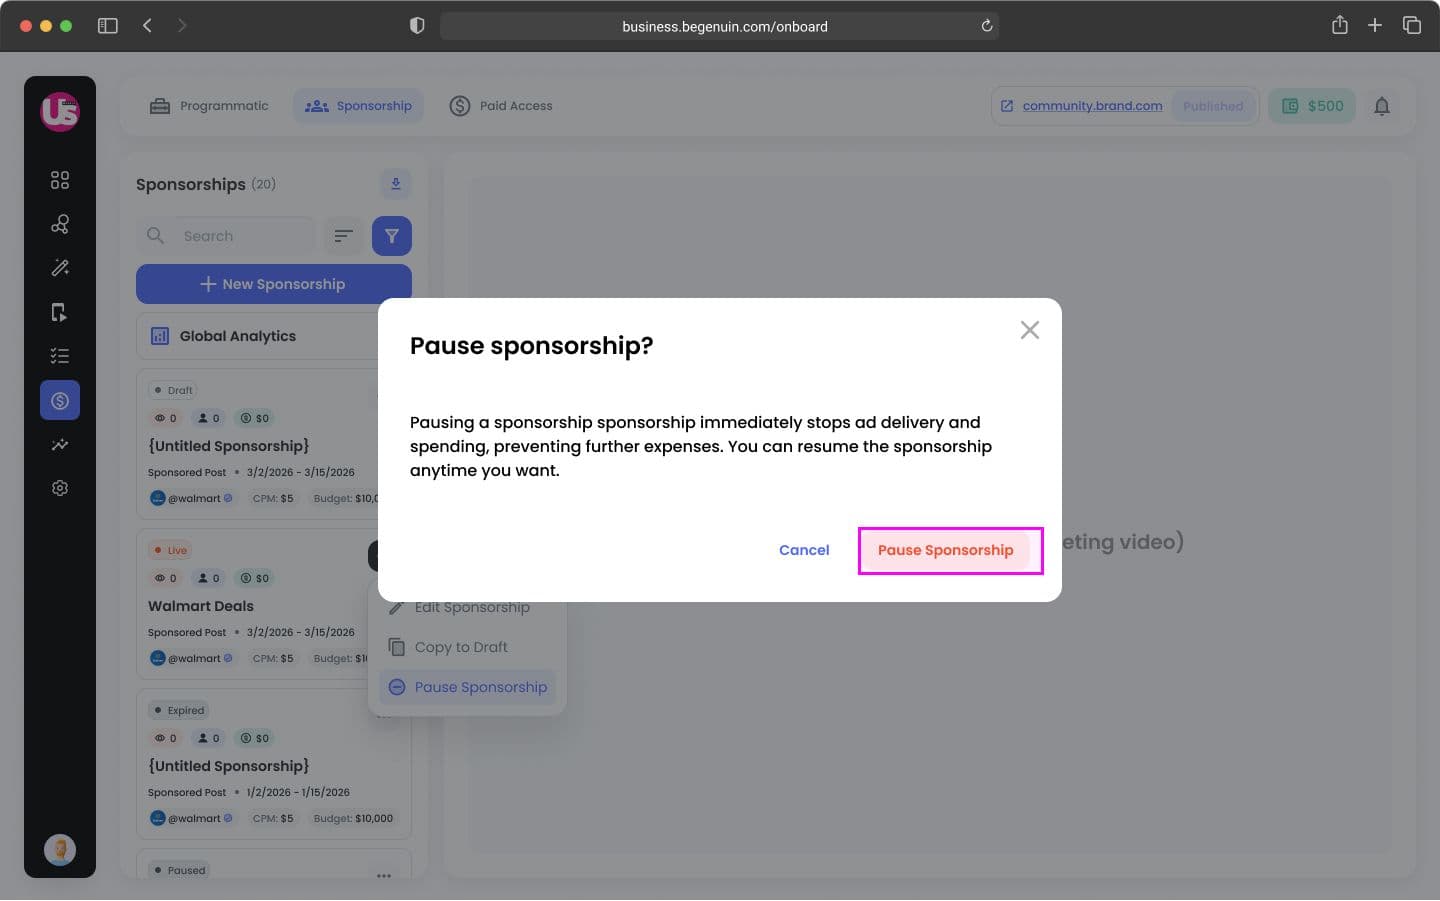The height and width of the screenshot is (901, 1440).
Task: Open a new browser tab
Action: point(1375,26)
